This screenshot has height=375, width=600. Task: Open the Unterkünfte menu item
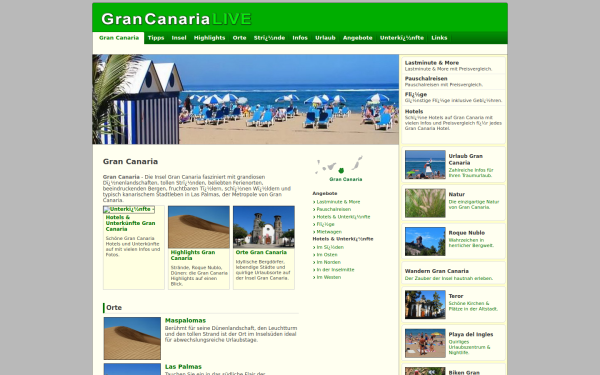[x=402, y=38]
